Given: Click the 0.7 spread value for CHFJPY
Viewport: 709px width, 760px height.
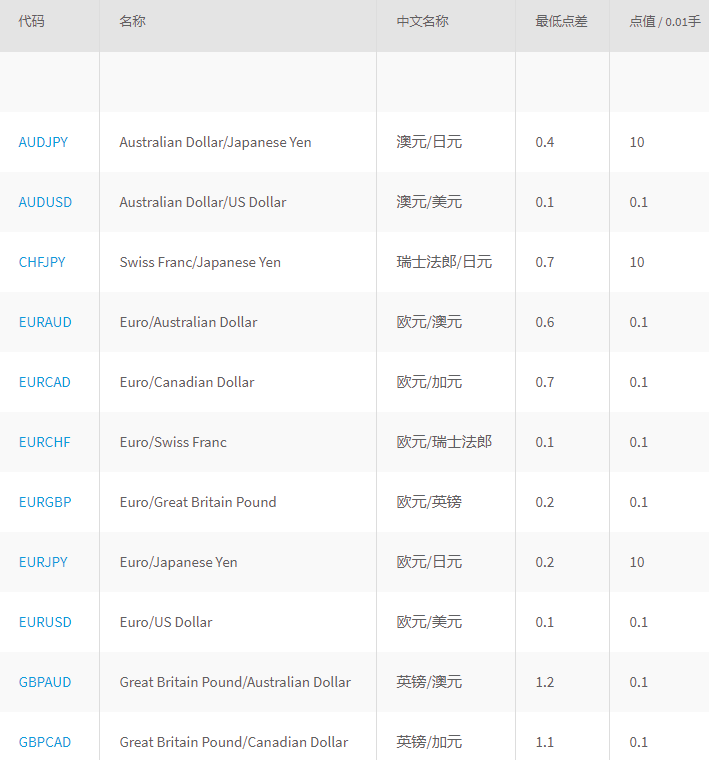Looking at the screenshot, I should (545, 262).
